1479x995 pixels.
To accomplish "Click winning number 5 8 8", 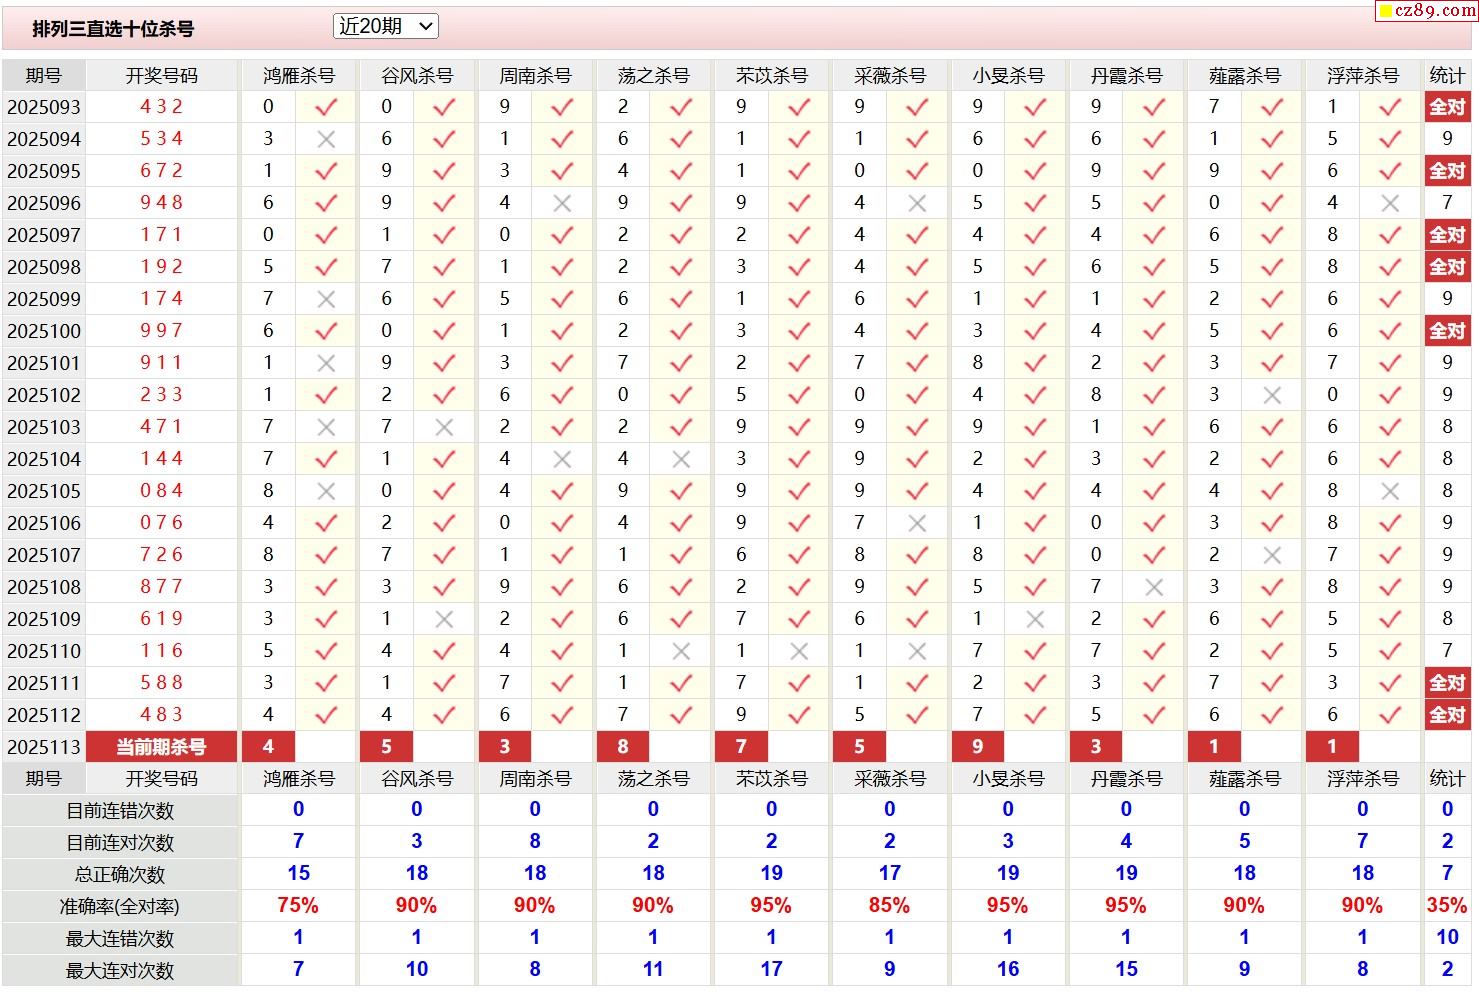I will click(x=162, y=682).
